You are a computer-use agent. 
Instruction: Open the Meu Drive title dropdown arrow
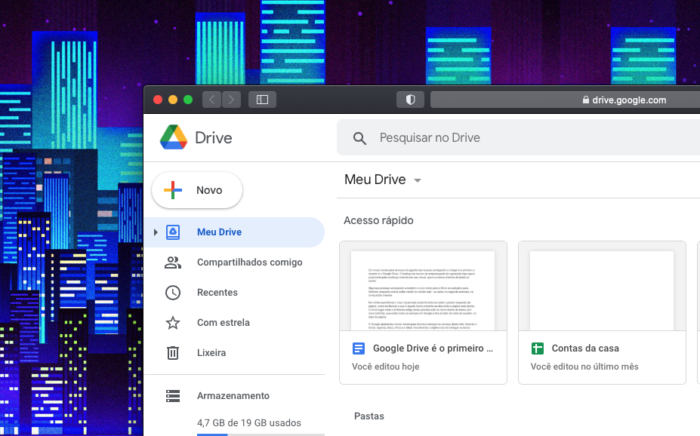[x=417, y=180]
